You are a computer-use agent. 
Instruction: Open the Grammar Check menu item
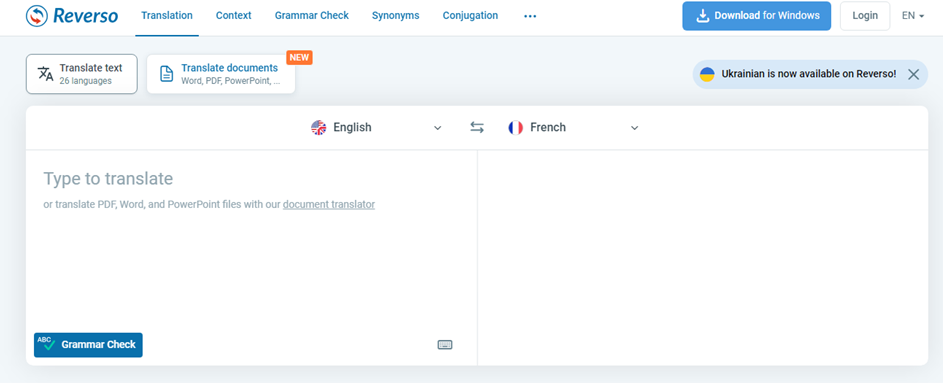tap(312, 16)
